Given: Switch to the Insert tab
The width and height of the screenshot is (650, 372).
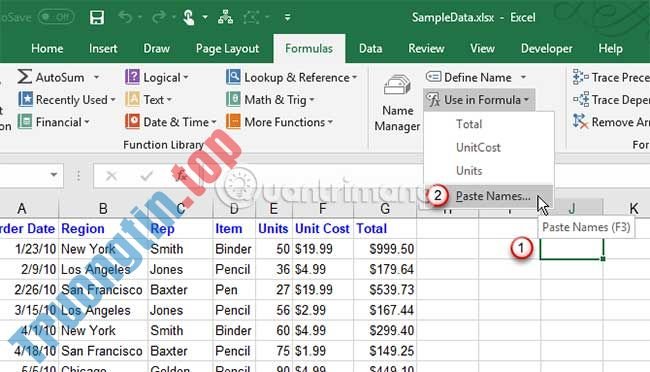Looking at the screenshot, I should point(103,49).
